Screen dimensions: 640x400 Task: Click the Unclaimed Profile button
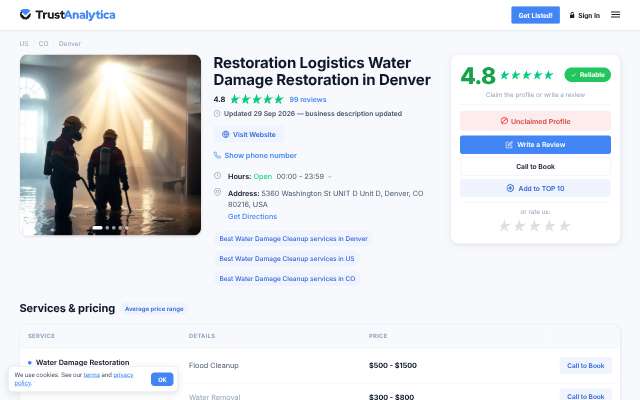[x=535, y=121]
